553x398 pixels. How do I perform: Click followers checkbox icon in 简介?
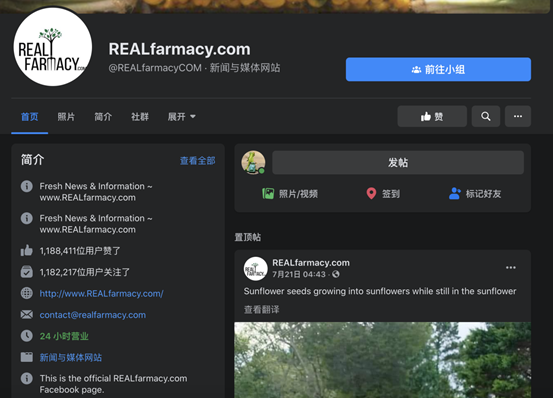pyautogui.click(x=26, y=272)
